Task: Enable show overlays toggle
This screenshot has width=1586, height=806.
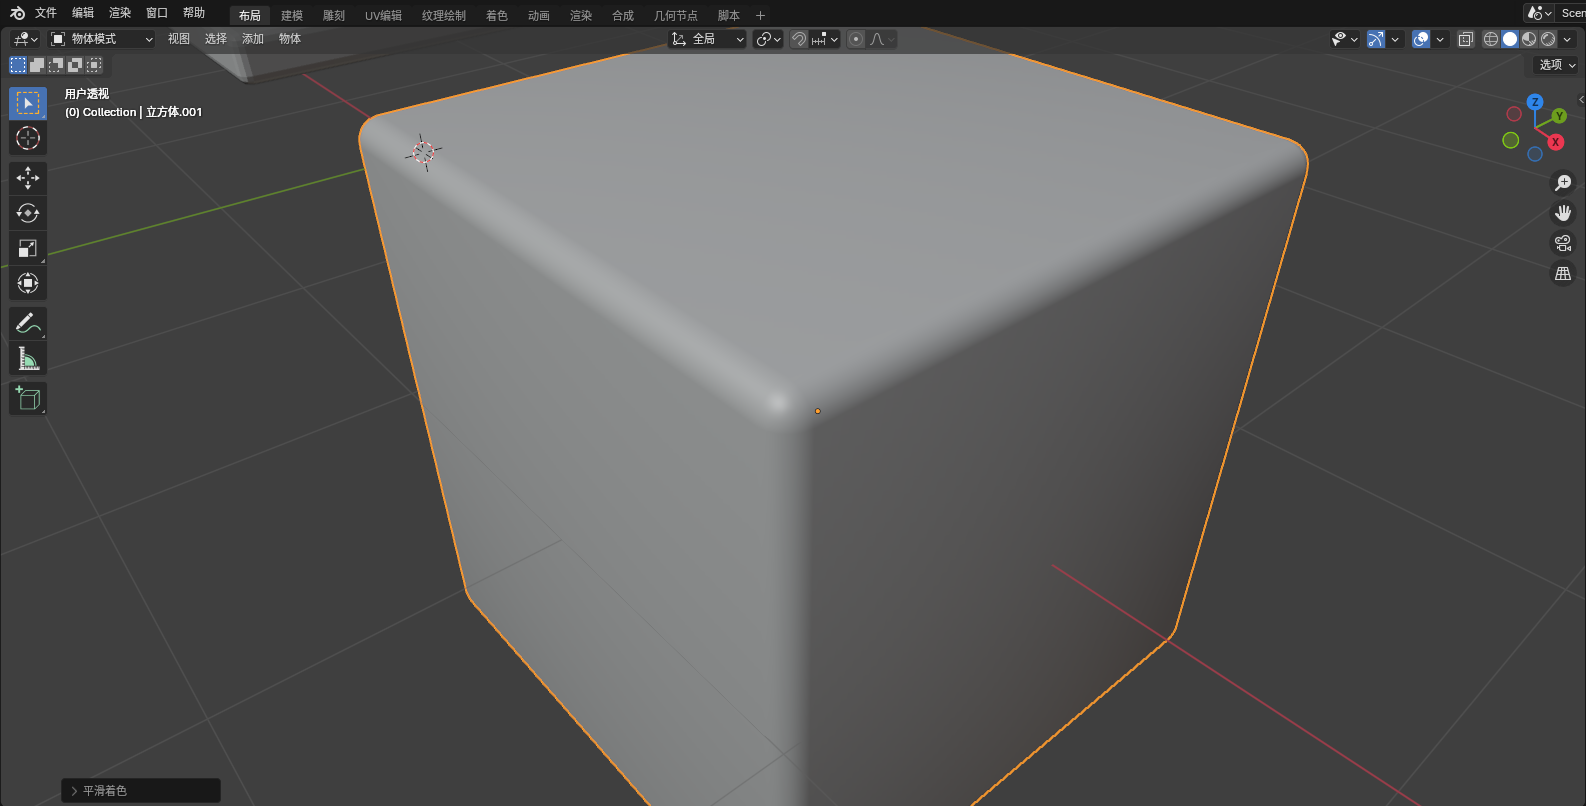Action: tap(1421, 39)
